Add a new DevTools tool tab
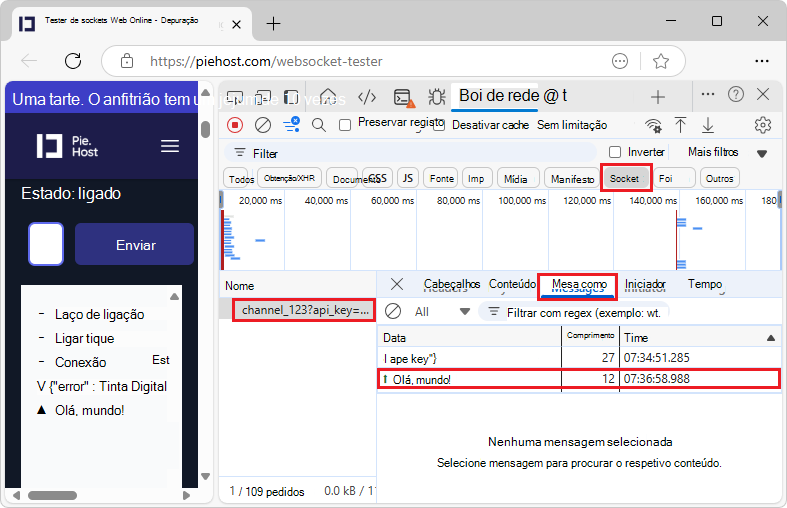This screenshot has width=787, height=508. [x=658, y=96]
